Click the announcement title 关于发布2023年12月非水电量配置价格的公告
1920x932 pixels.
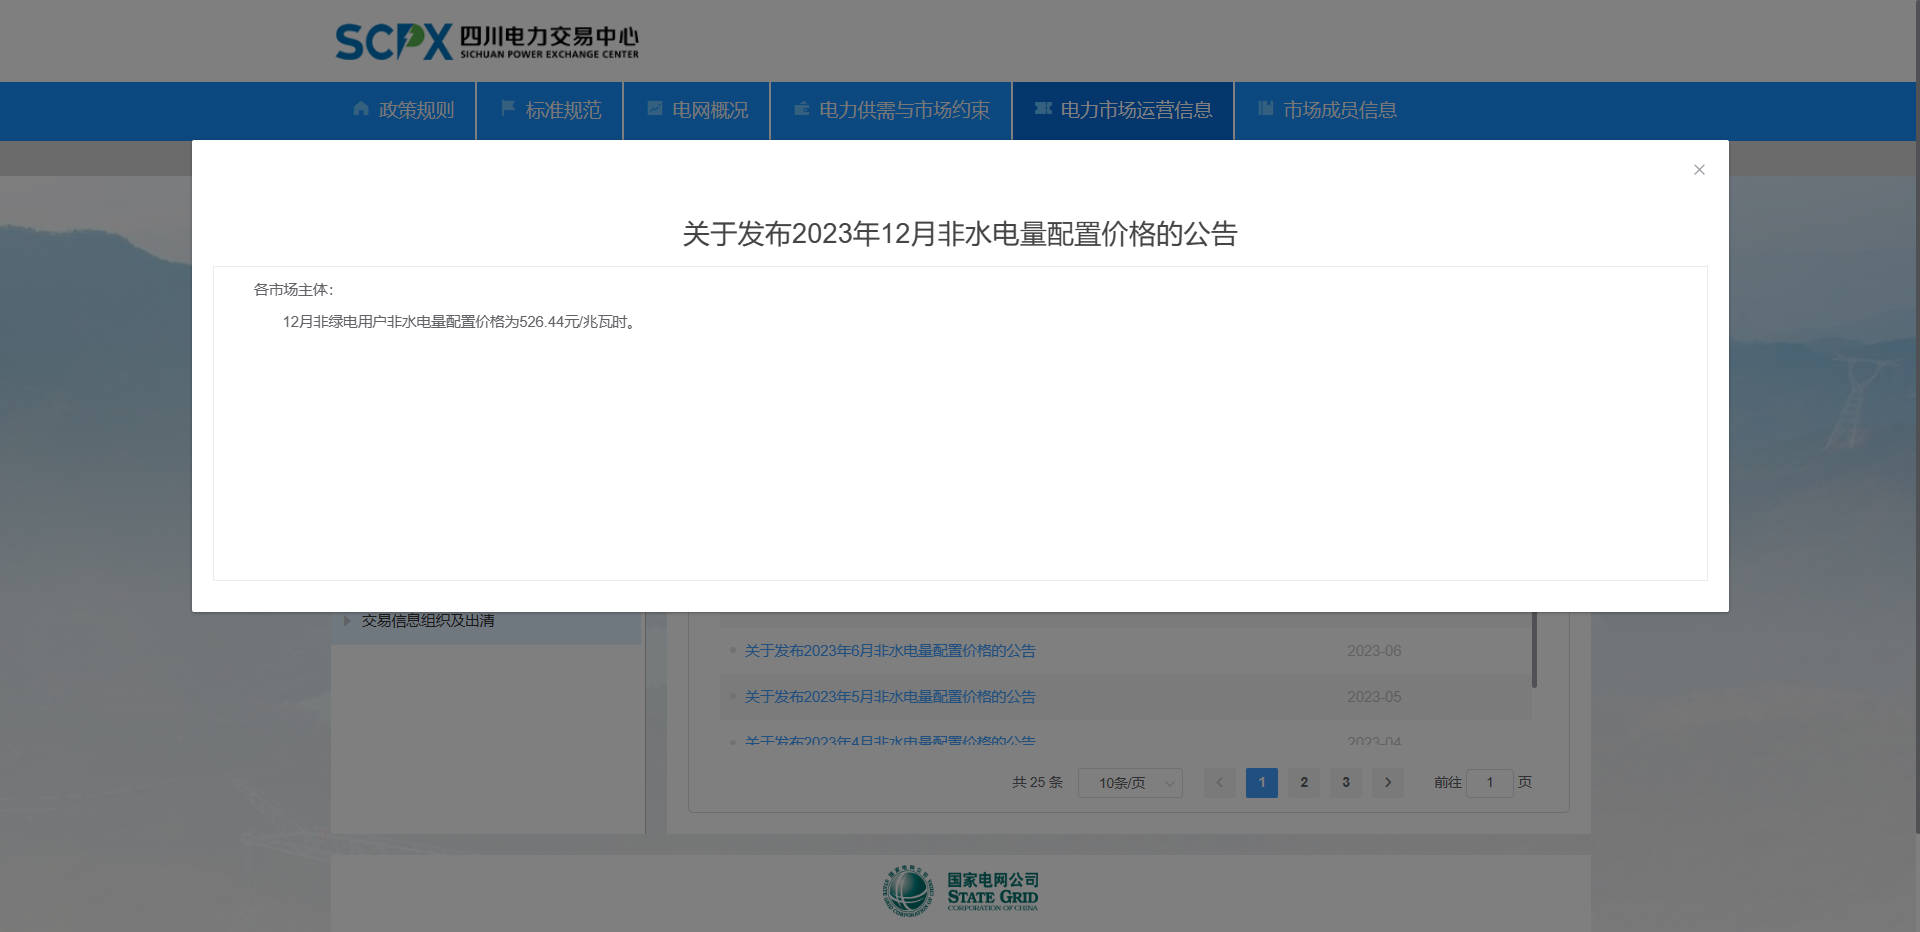tap(960, 234)
